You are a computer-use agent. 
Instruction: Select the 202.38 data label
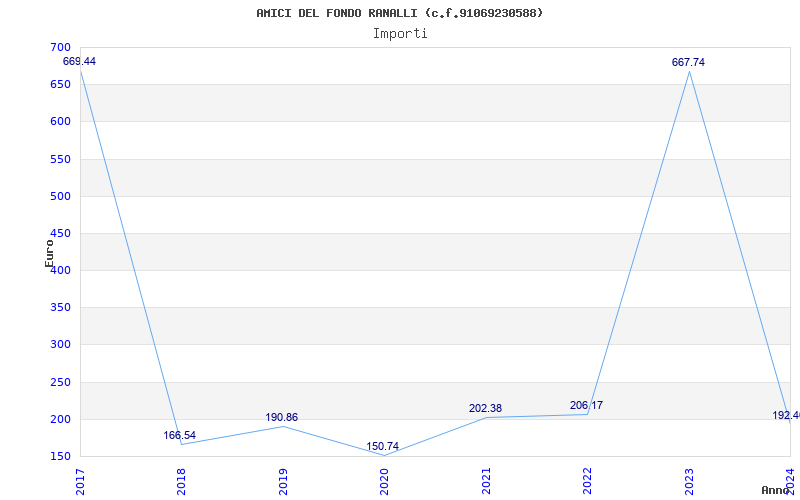tap(485, 408)
